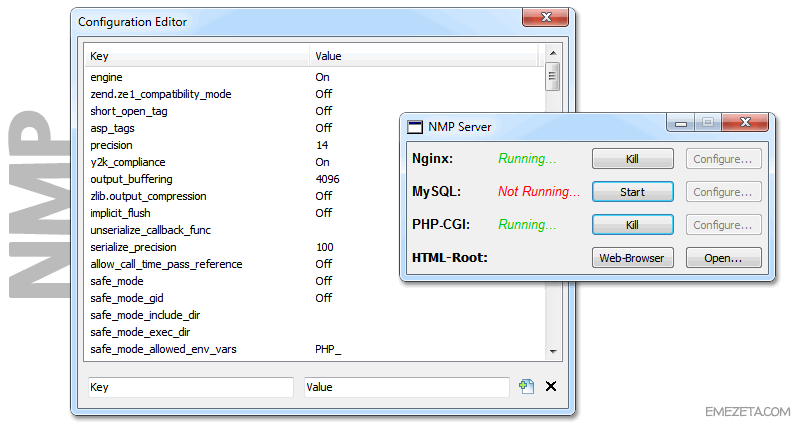Minimize the NMP Server window
The width and height of the screenshot is (800, 425).
coord(681,123)
